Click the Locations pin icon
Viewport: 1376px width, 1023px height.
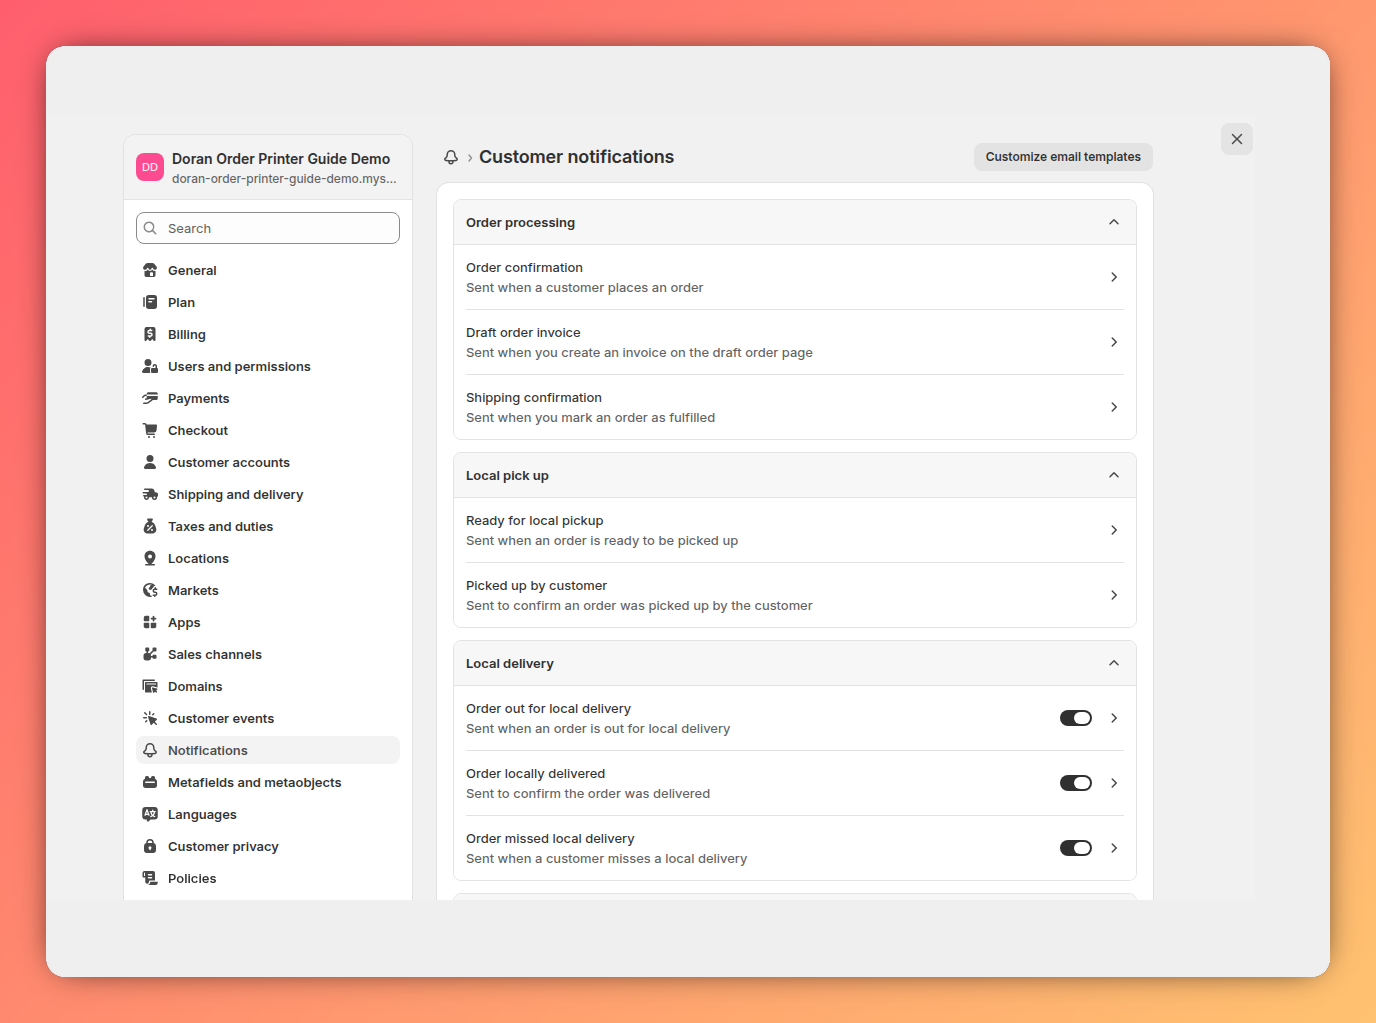tap(150, 558)
